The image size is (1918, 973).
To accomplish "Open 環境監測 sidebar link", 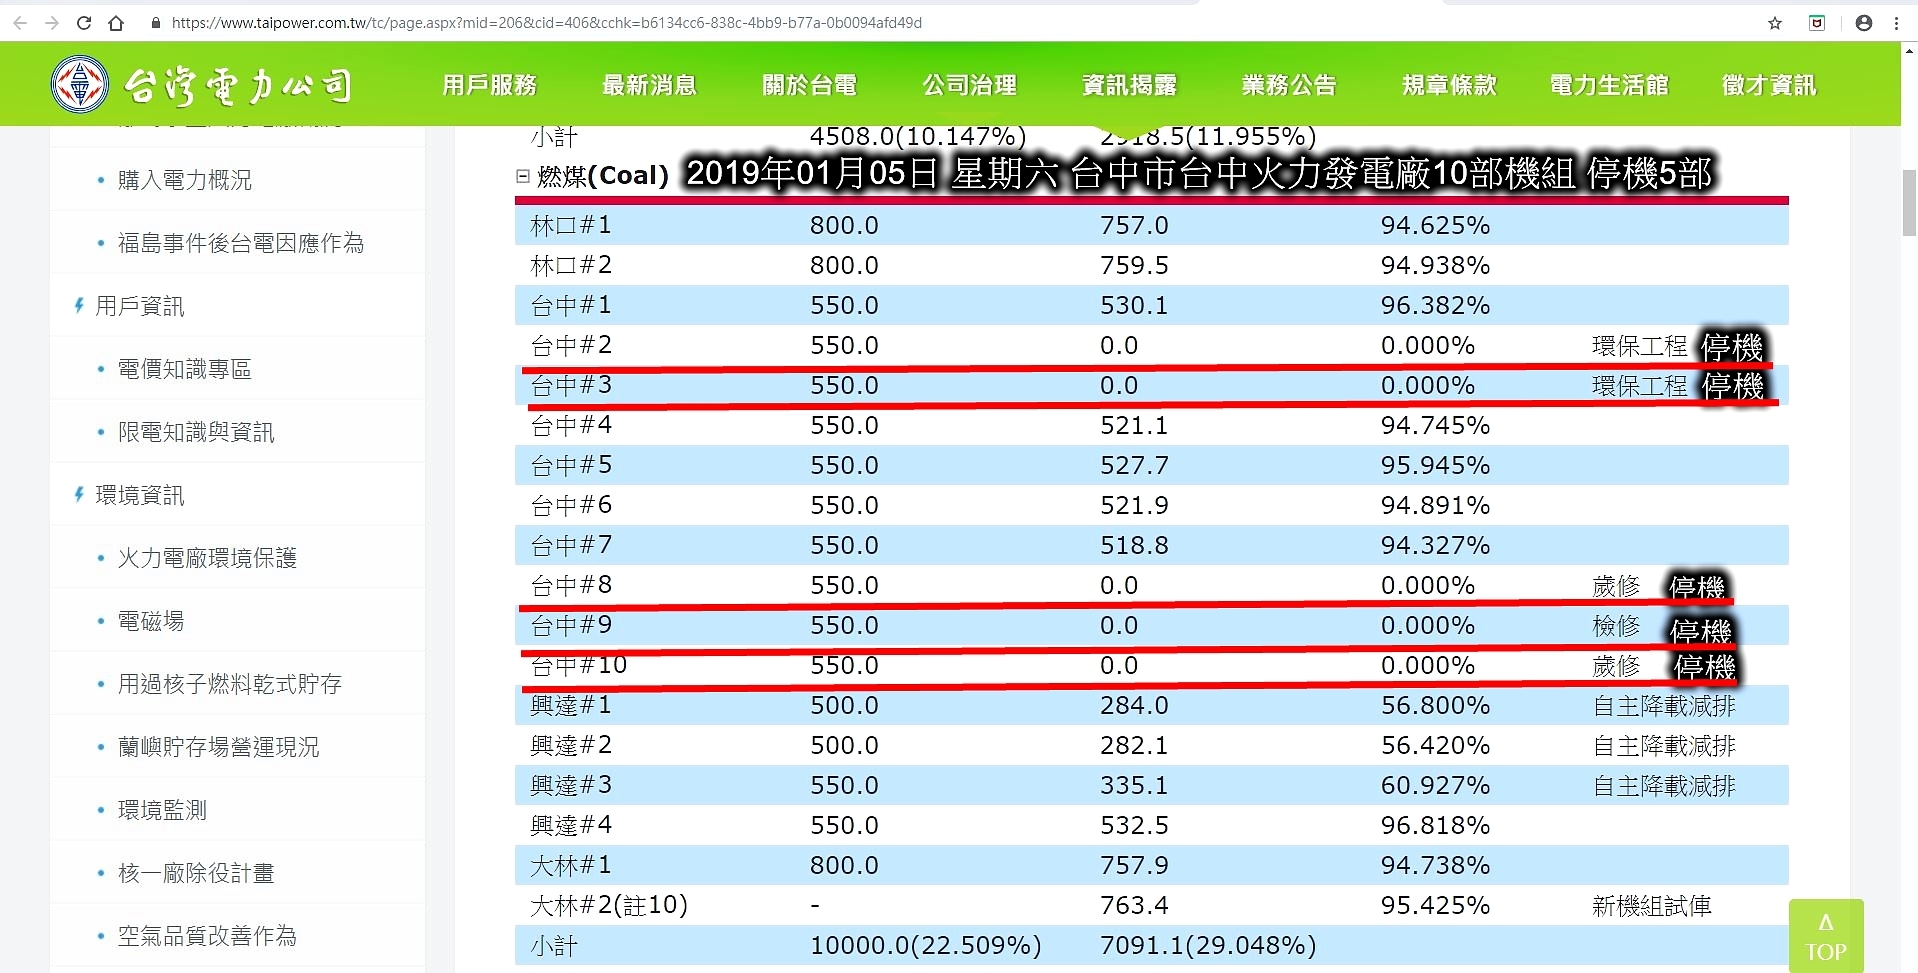I will click(x=162, y=810).
